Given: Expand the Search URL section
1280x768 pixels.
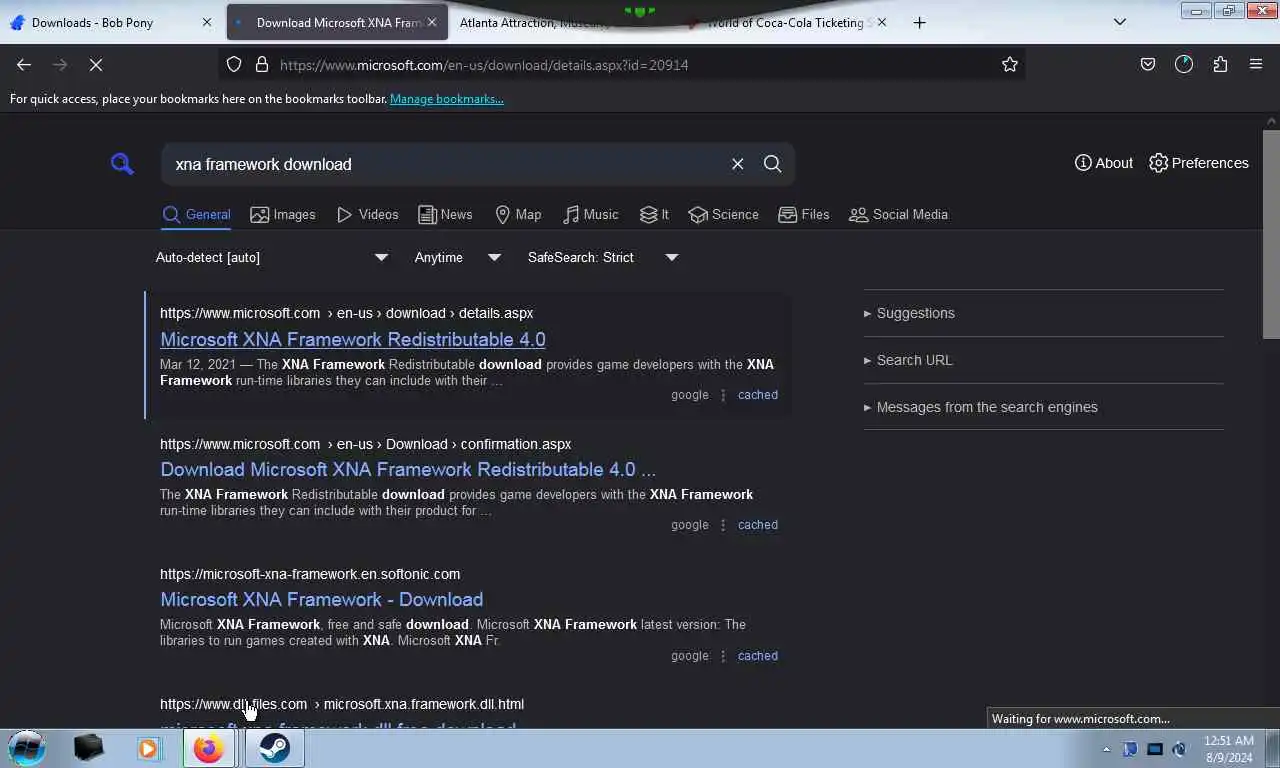Looking at the screenshot, I should tap(908, 360).
